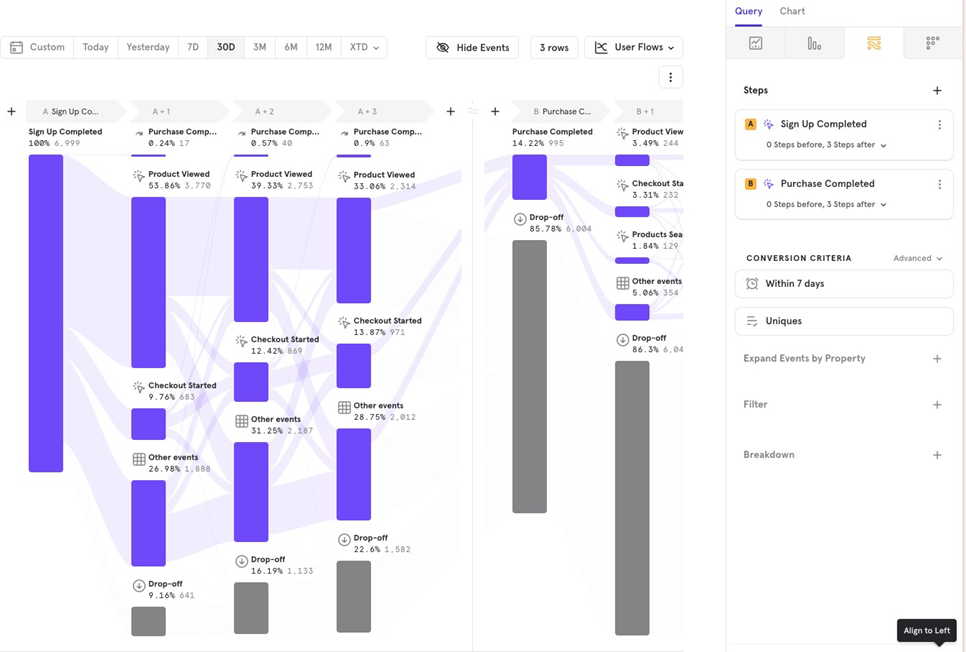The width and height of the screenshot is (966, 652).
Task: Expand the XTD date range dropdown
Action: (364, 47)
